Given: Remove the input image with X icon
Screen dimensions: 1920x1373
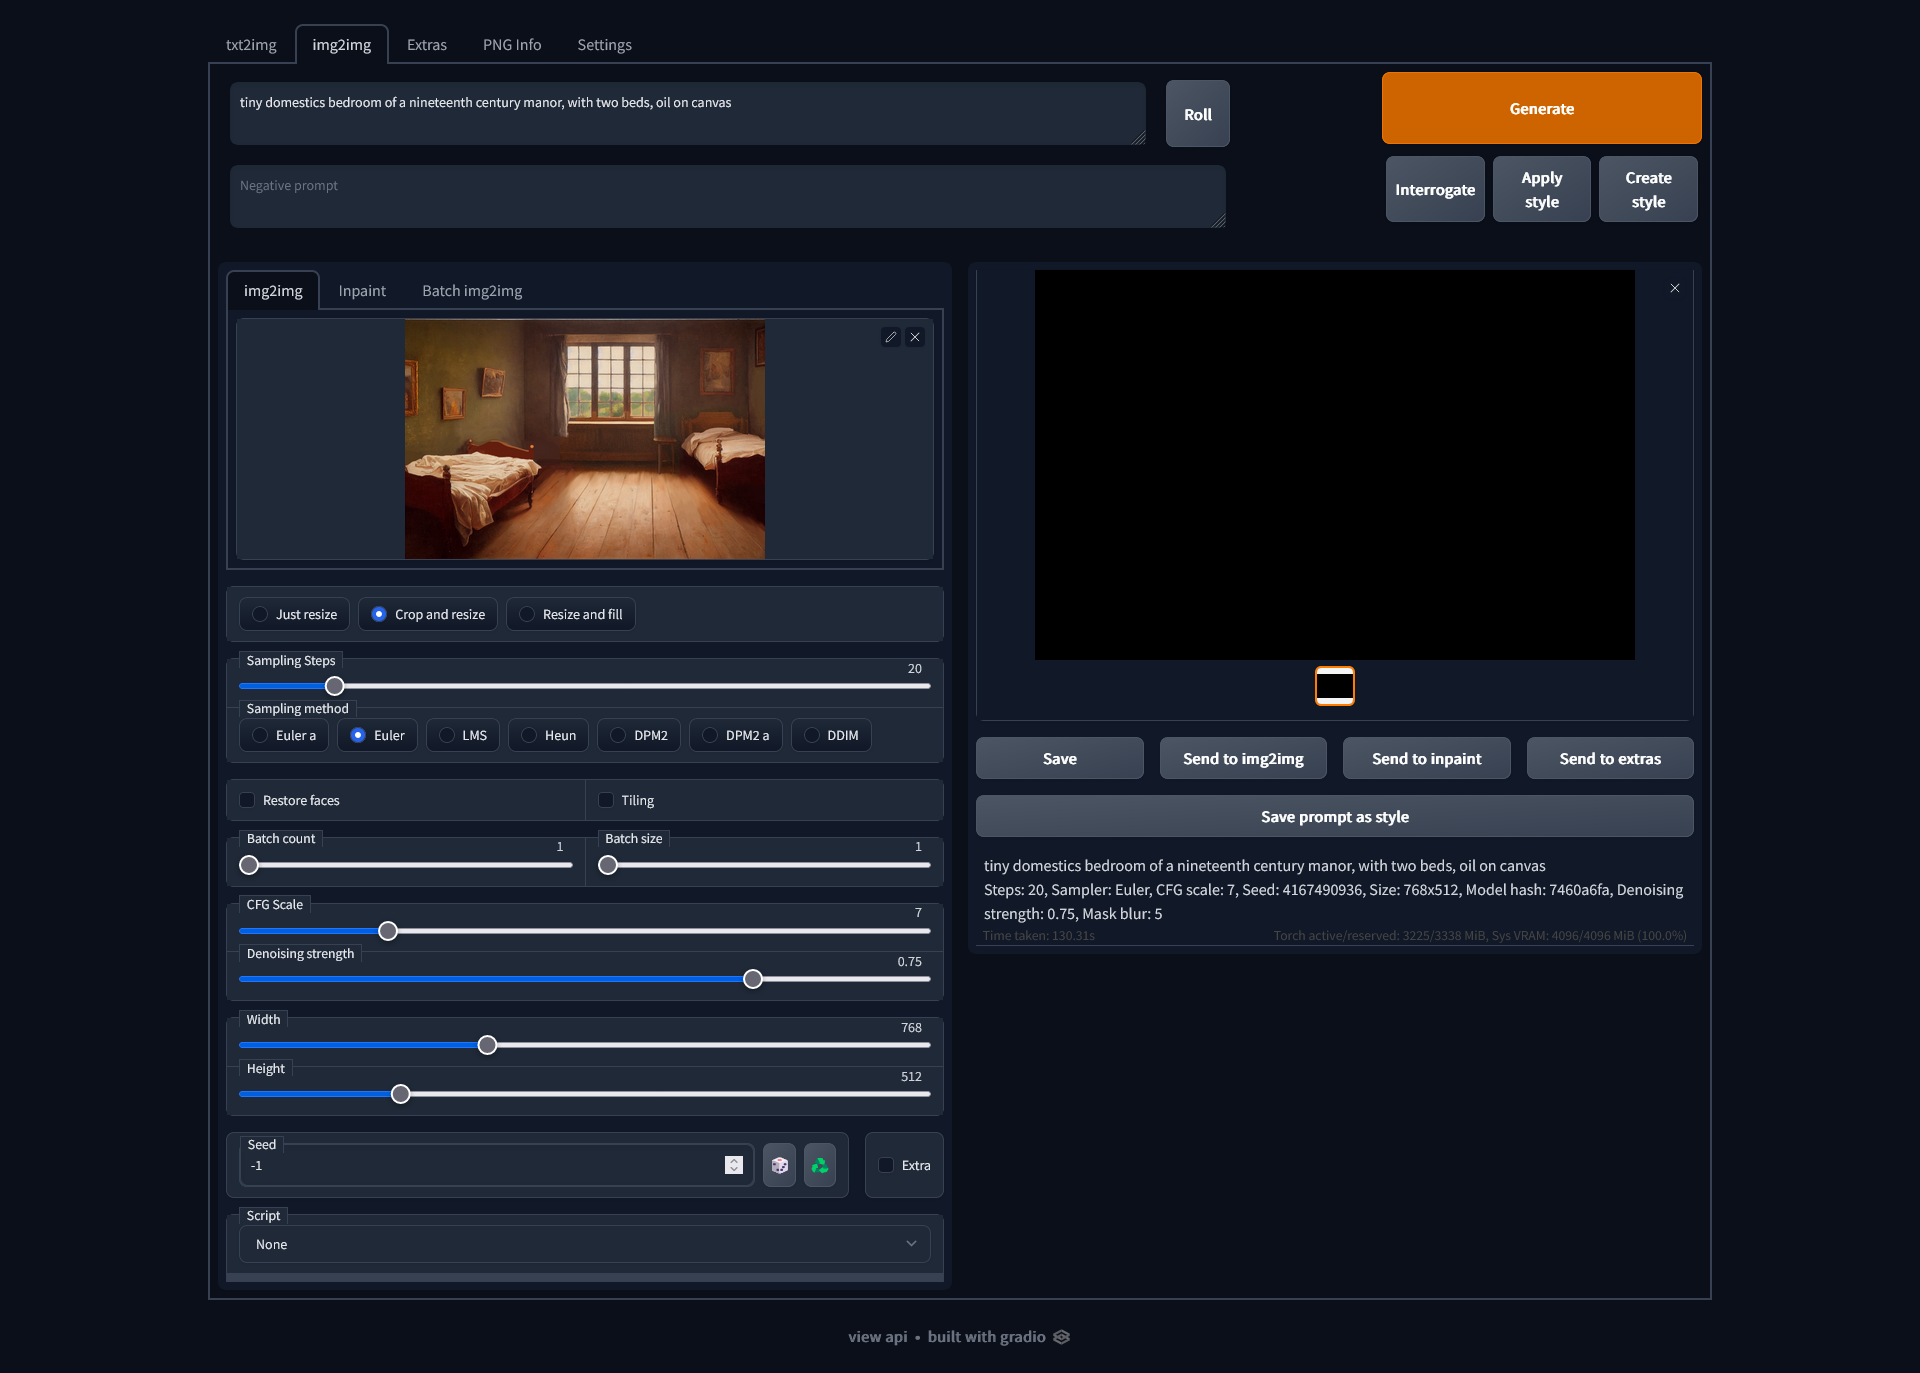Looking at the screenshot, I should pos(914,337).
